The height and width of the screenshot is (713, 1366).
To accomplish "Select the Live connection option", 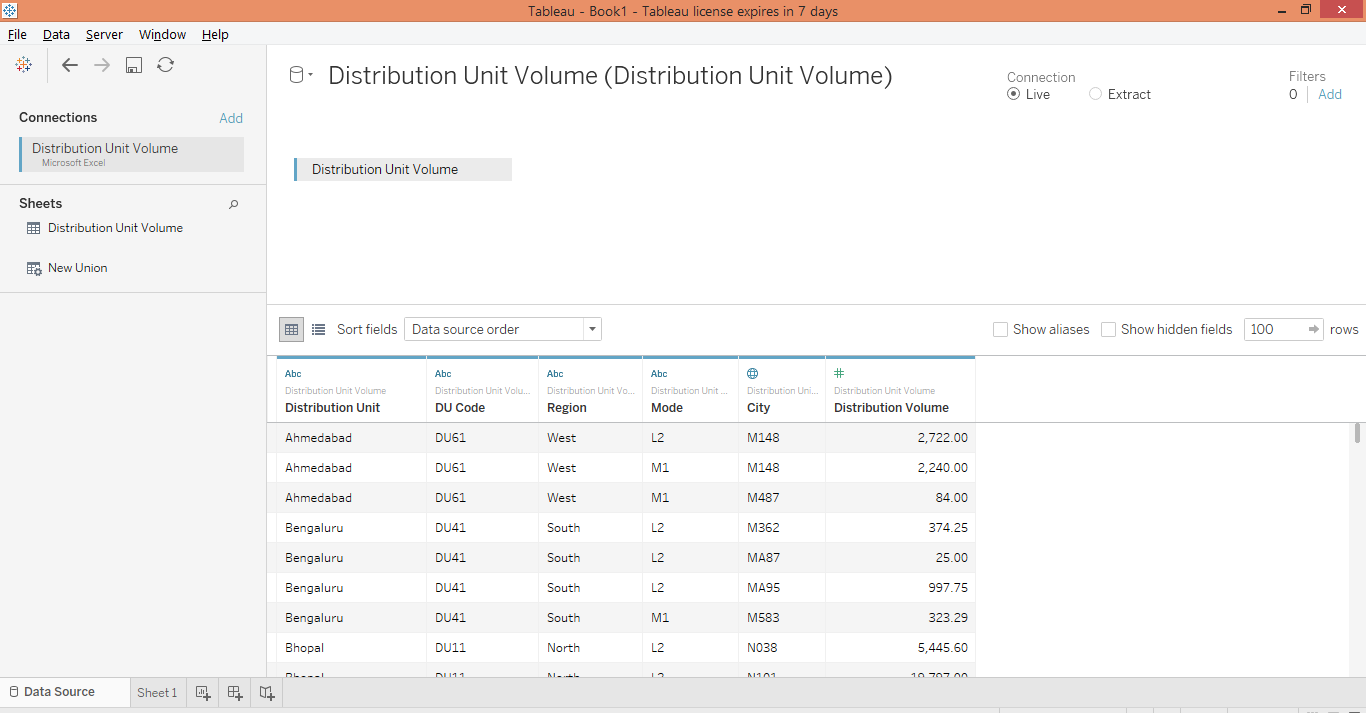I will (1014, 94).
